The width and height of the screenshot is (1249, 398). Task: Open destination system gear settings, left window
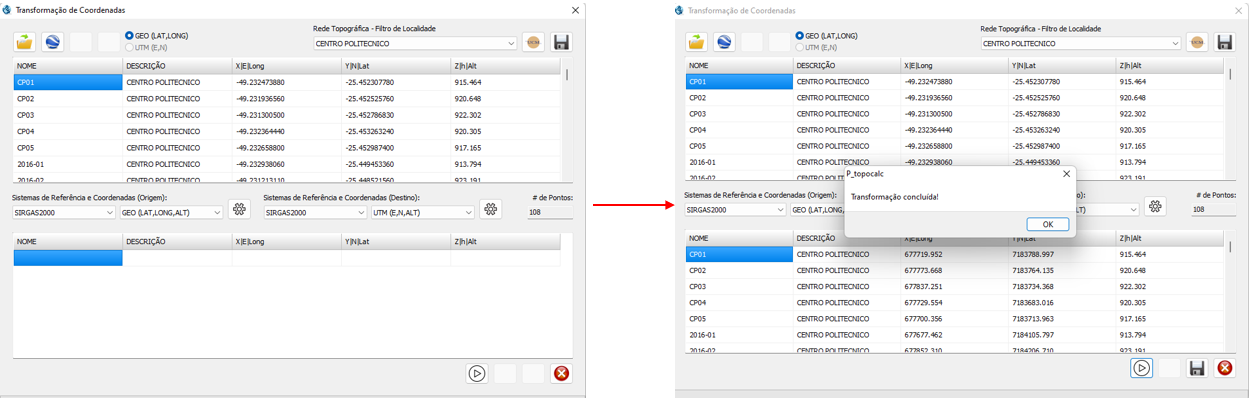coord(490,209)
